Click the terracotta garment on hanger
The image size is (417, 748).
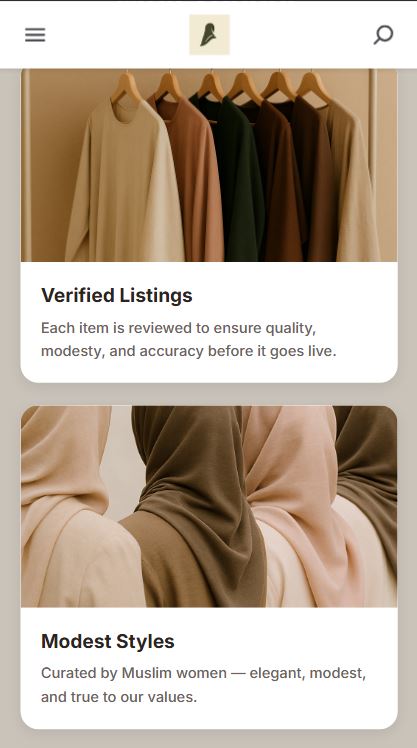[193, 181]
